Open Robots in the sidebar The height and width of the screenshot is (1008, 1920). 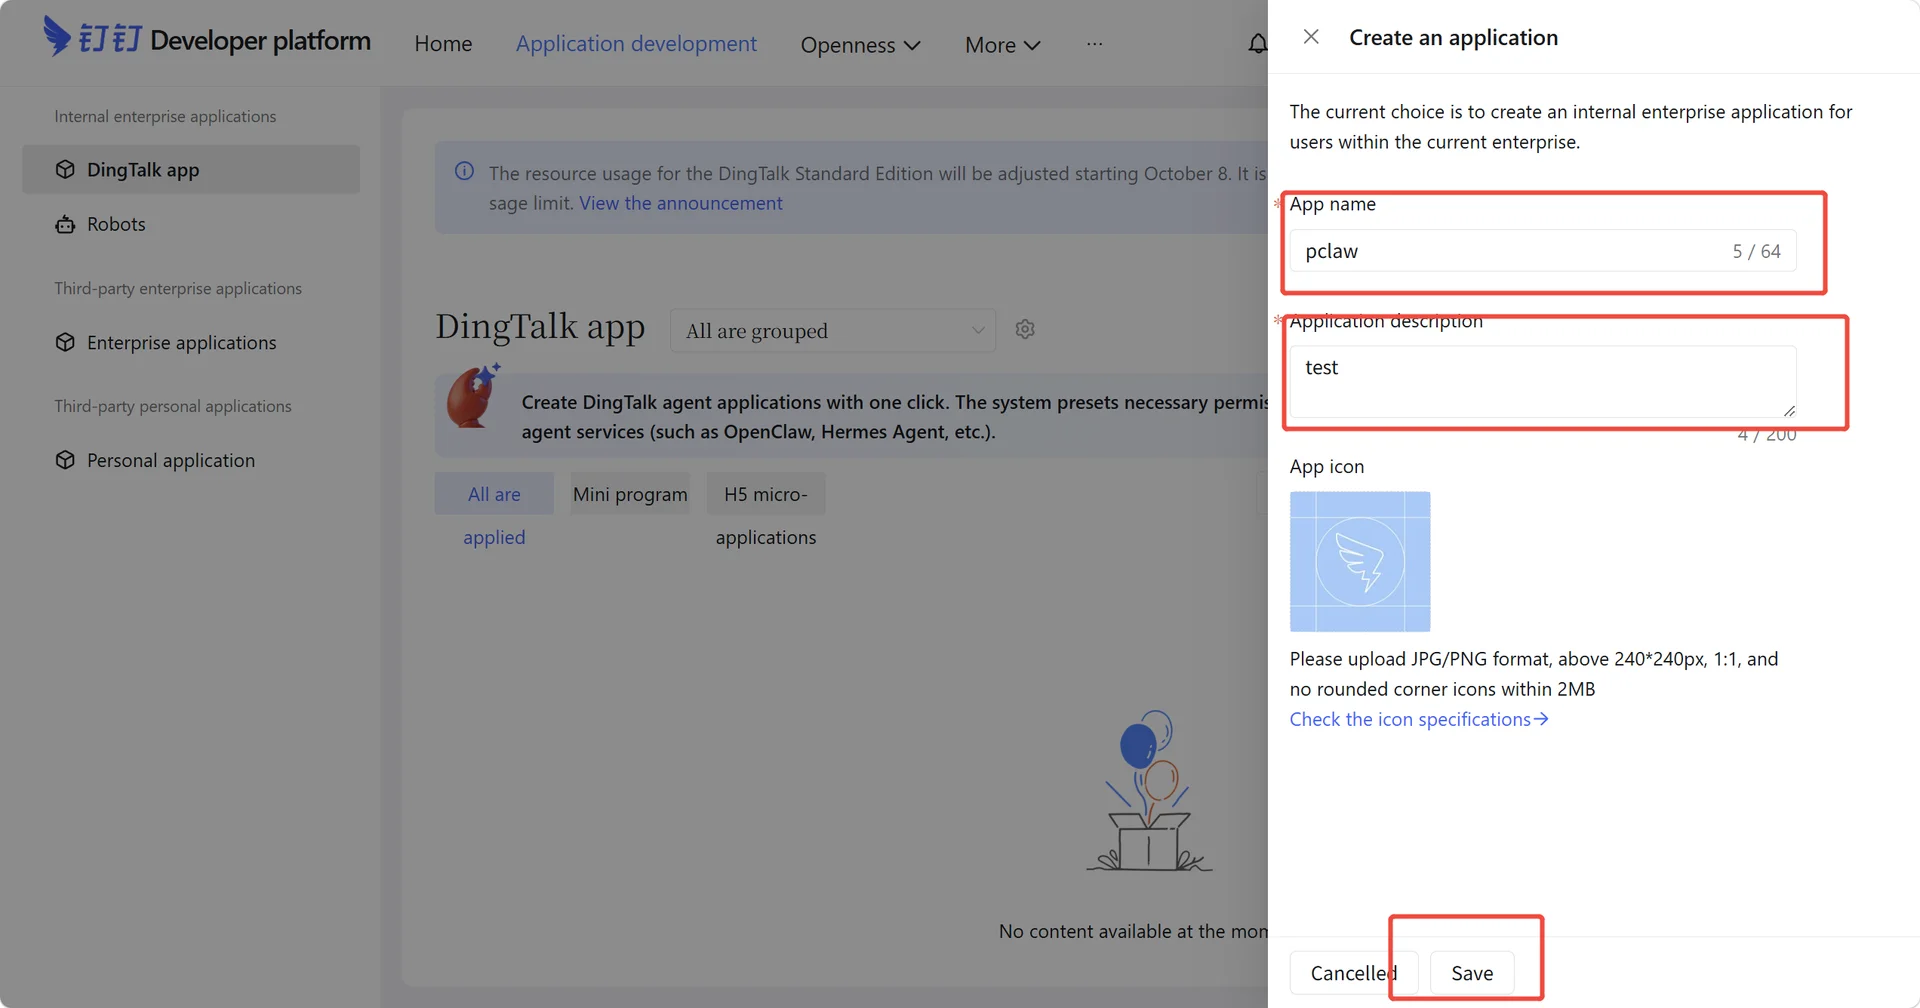[191, 224]
